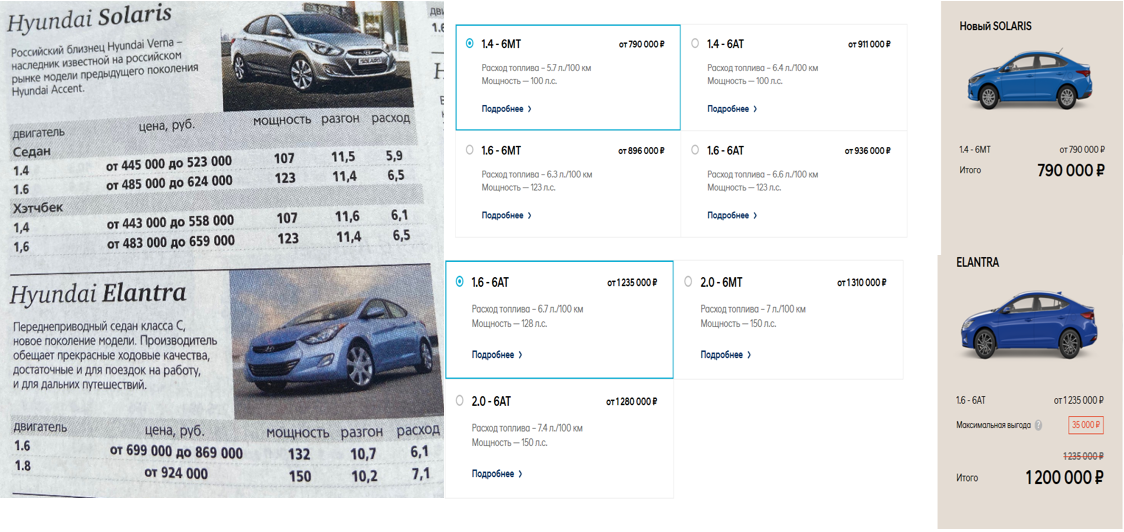Expand Подробнее chevron under Elantra 2.0 - 6MT

click(749, 355)
